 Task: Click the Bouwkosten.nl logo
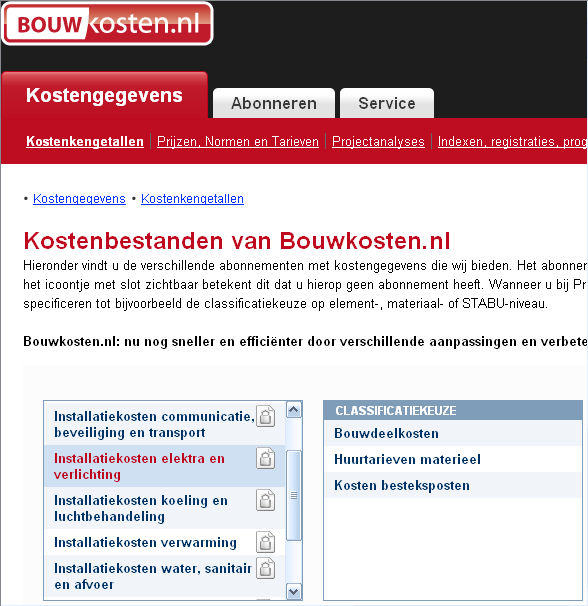107,24
